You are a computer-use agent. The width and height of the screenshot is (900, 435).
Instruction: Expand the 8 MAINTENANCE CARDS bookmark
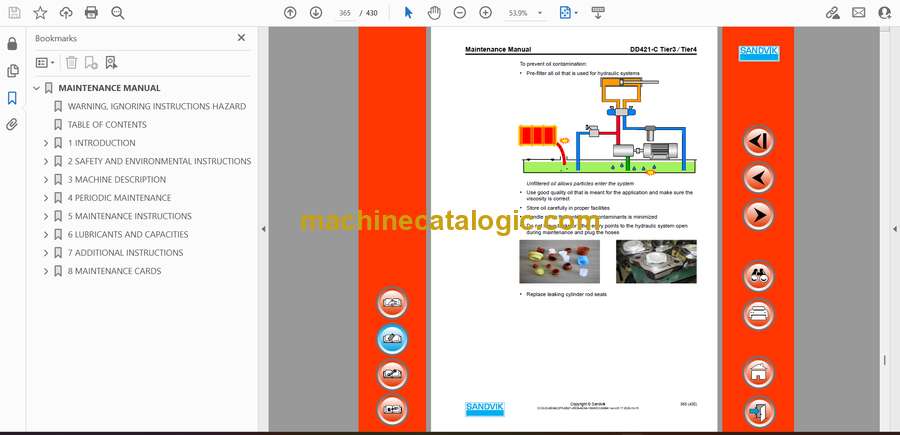point(46,271)
